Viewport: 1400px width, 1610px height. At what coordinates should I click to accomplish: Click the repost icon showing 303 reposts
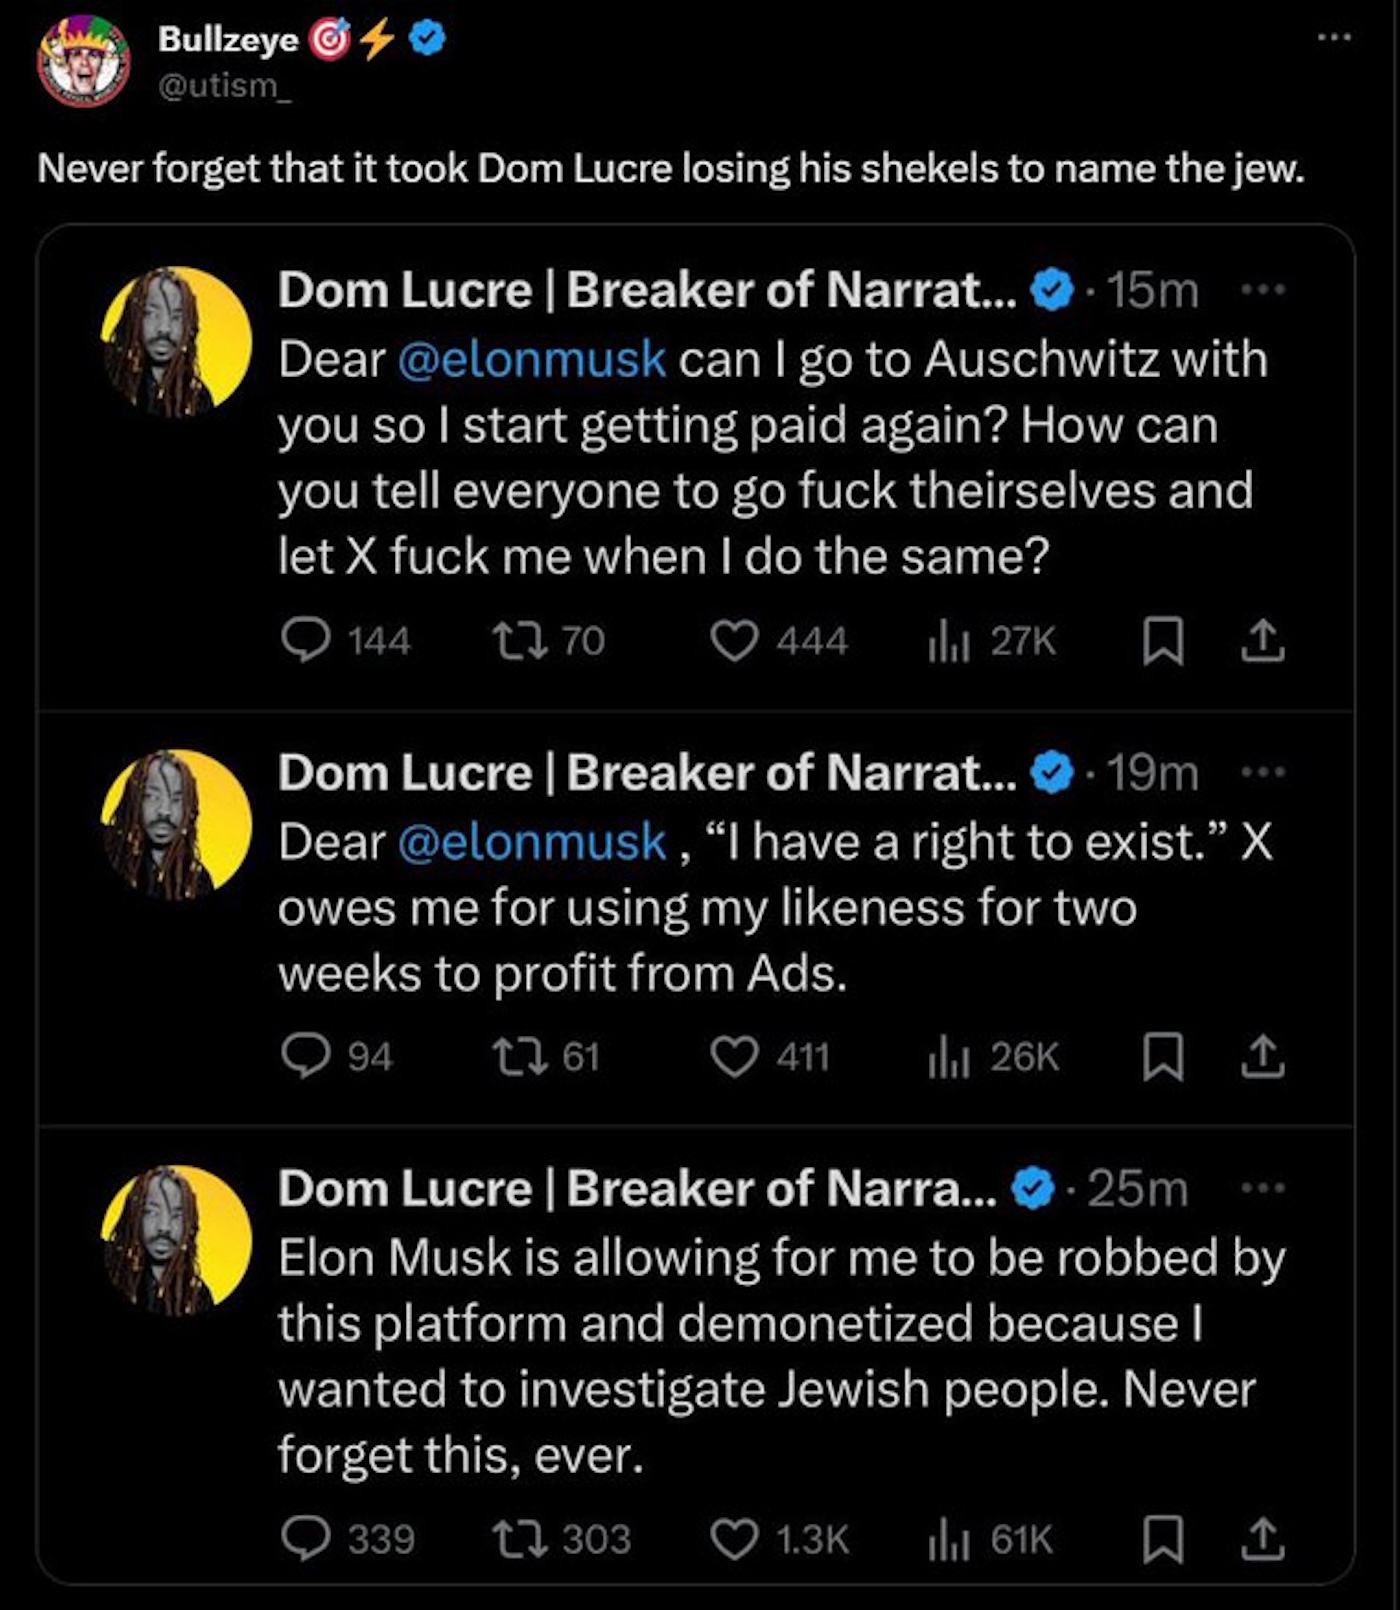520,1539
